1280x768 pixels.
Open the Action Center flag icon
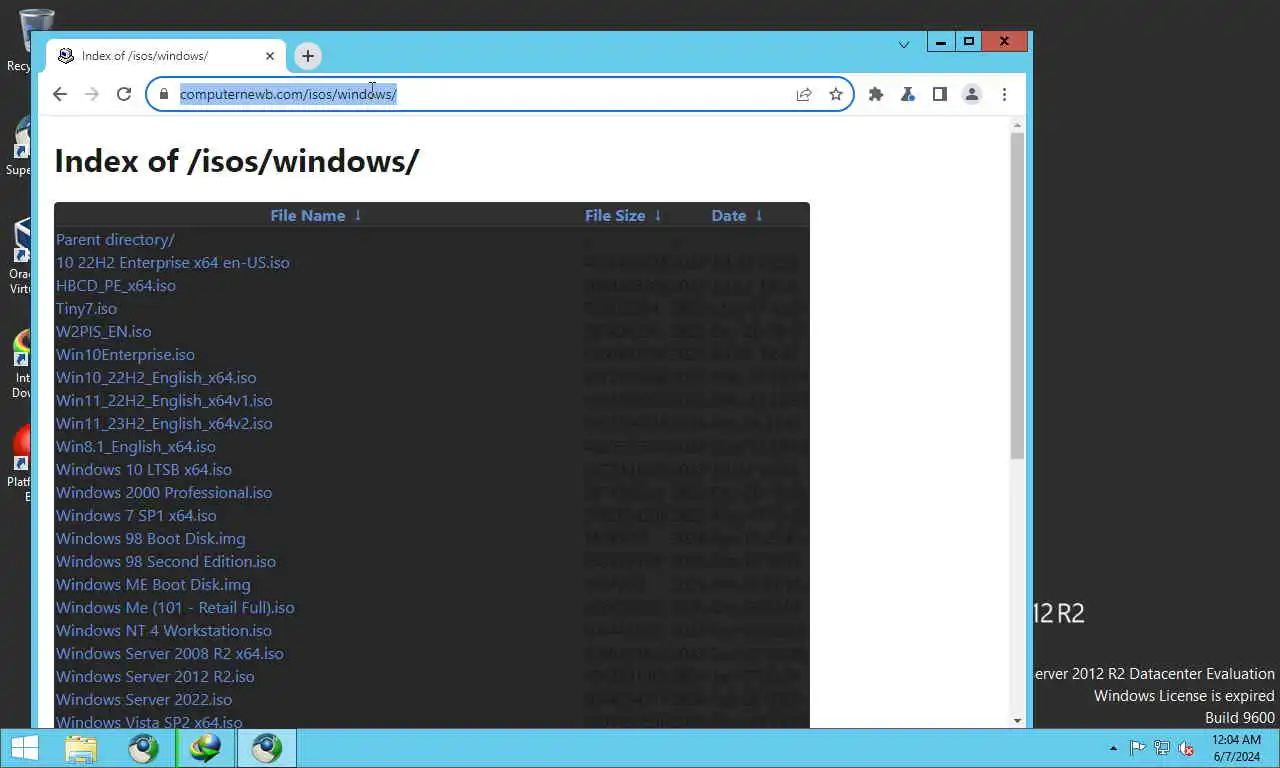point(1138,748)
